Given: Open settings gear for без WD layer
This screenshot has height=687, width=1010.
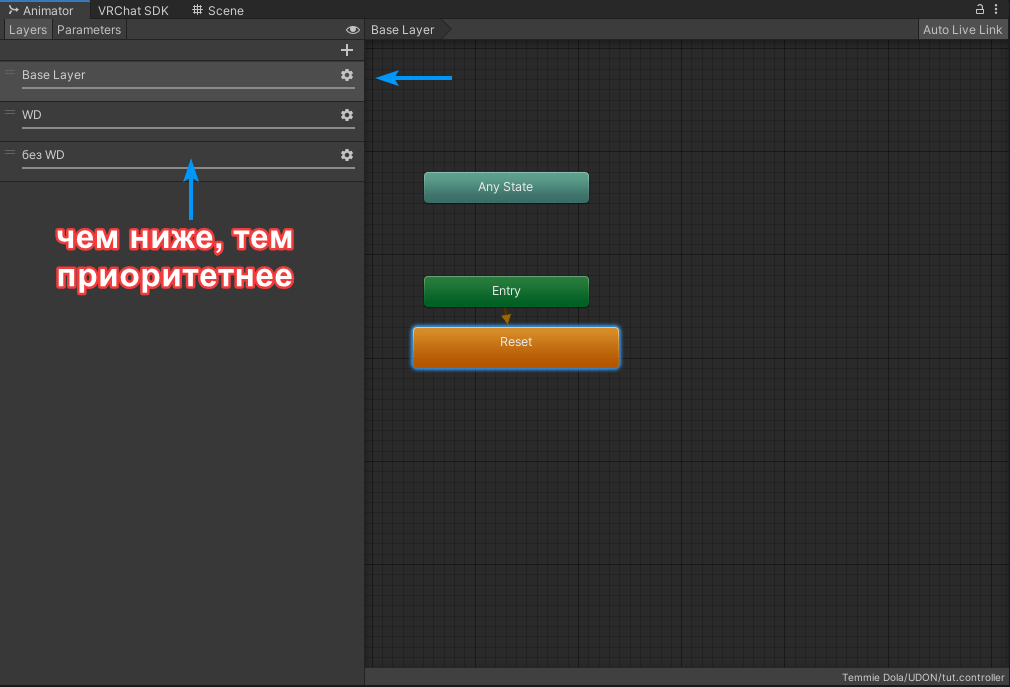Looking at the screenshot, I should point(347,155).
